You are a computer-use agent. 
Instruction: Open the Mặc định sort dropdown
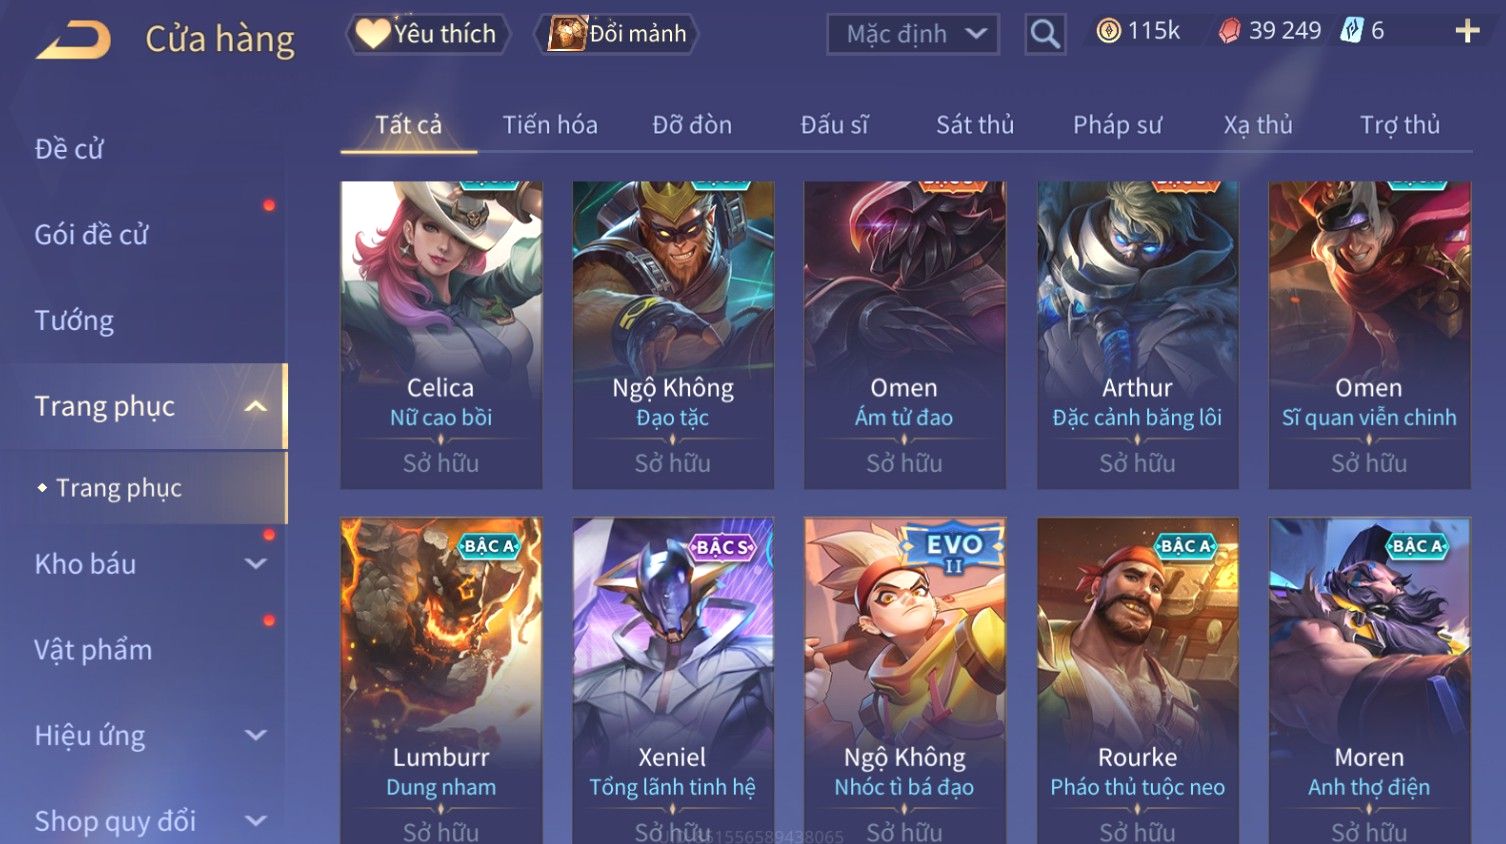tap(913, 34)
